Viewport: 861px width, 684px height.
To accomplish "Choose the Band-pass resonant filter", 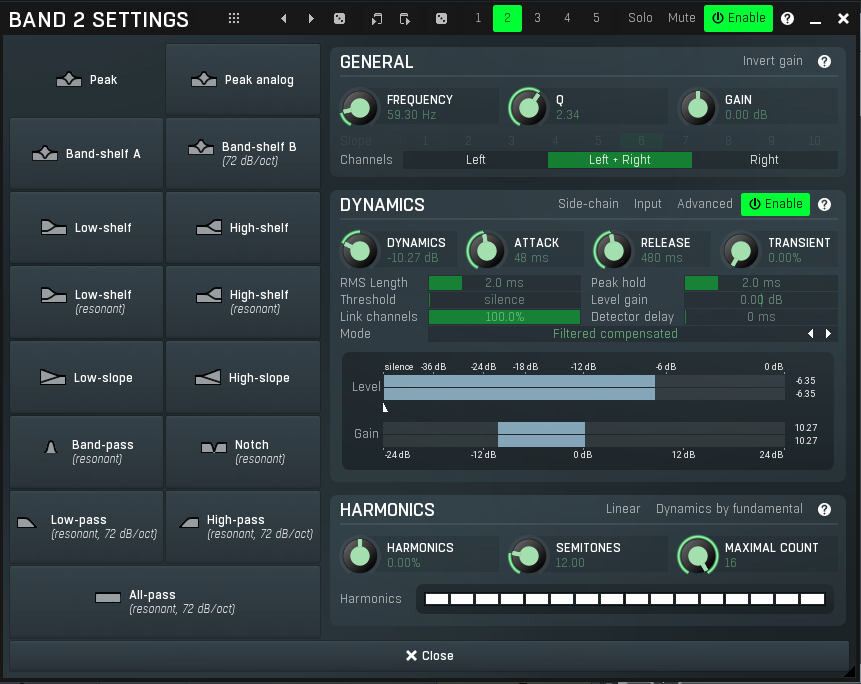I will pyautogui.click(x=87, y=452).
